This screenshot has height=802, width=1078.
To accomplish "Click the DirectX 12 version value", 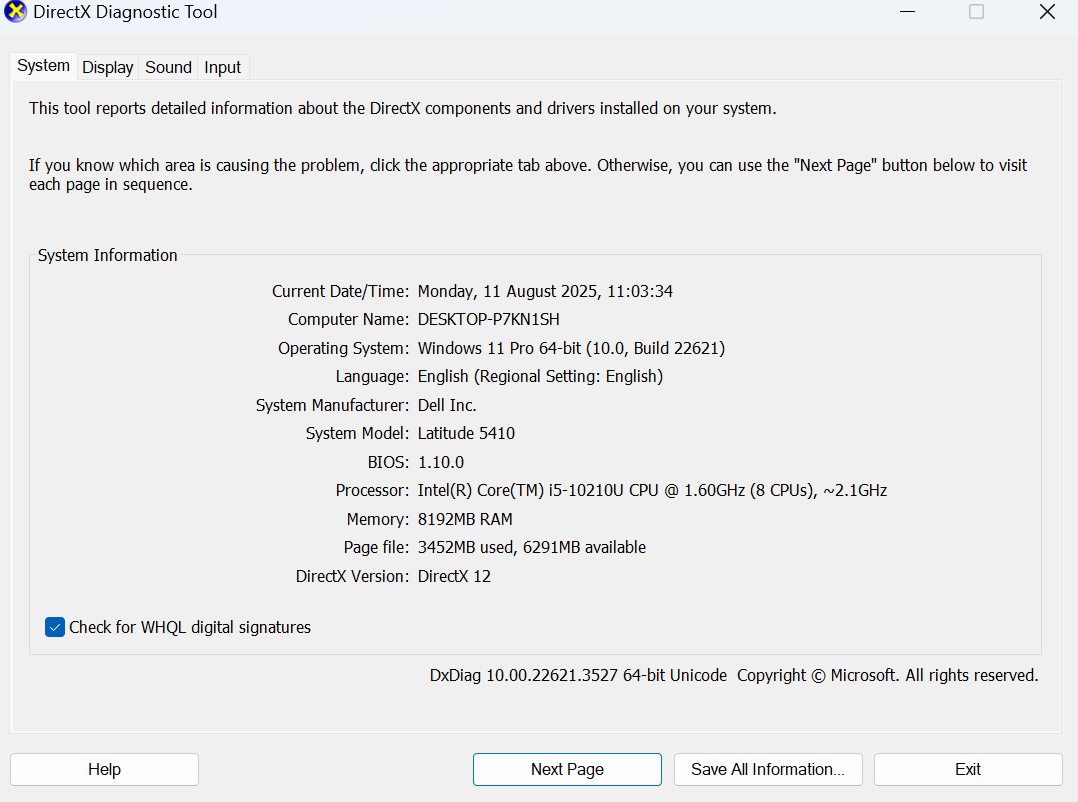I will tap(454, 577).
